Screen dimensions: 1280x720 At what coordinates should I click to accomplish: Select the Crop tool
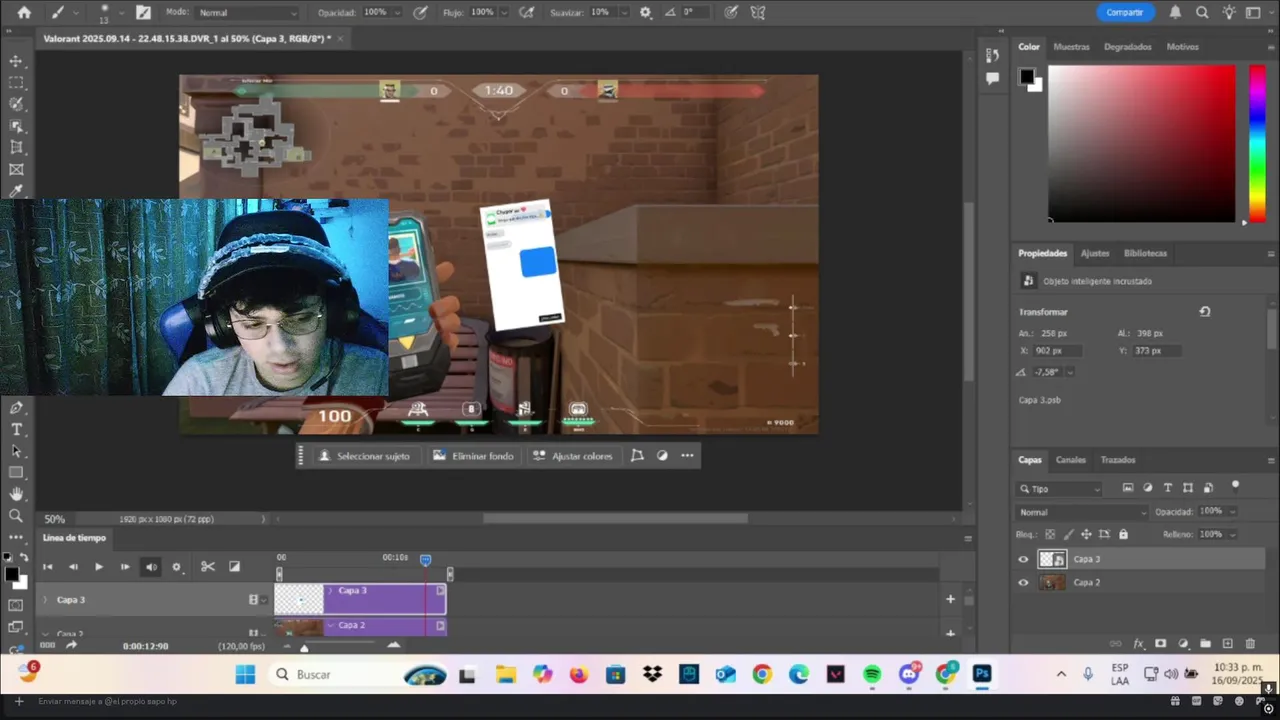pos(16,148)
